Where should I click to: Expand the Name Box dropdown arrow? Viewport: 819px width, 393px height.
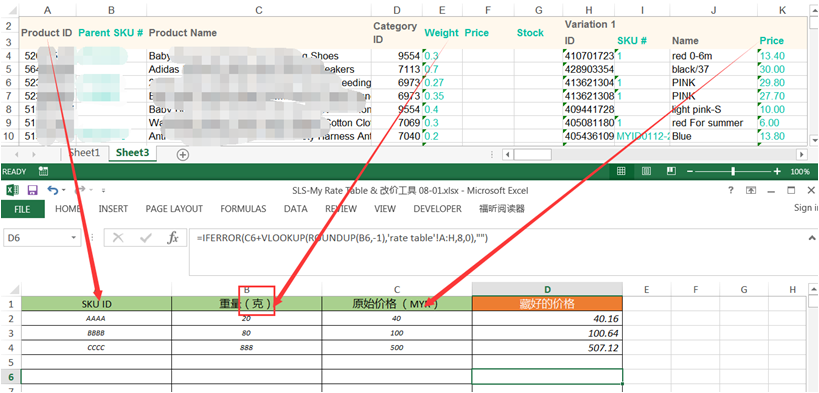(x=73, y=238)
